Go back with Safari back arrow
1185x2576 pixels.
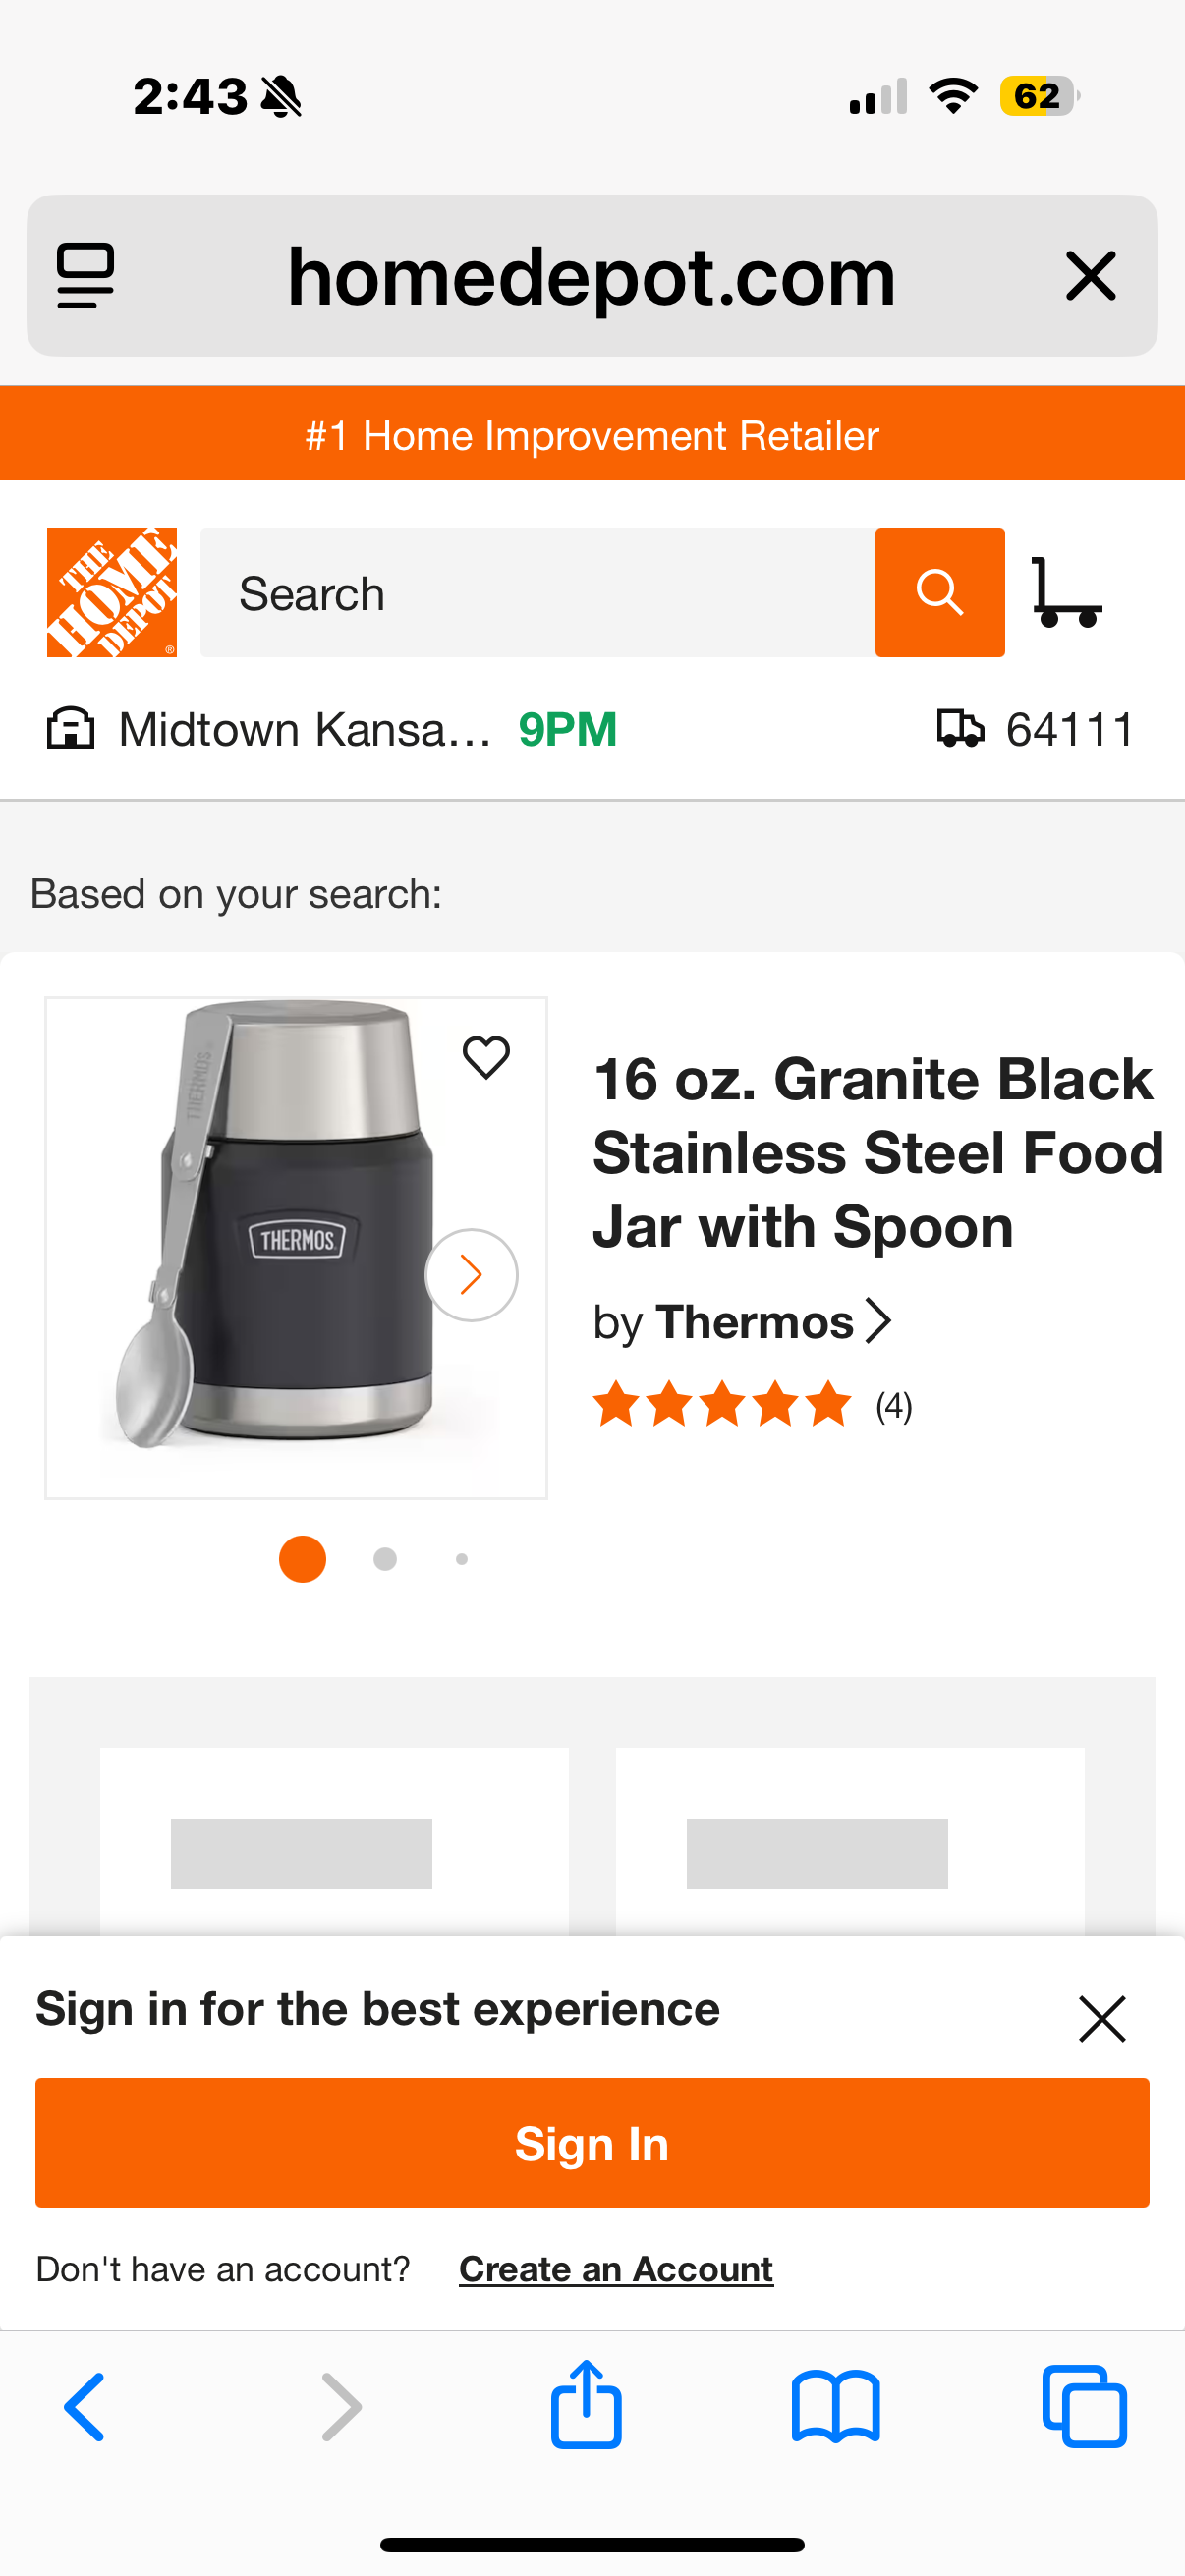(86, 2407)
